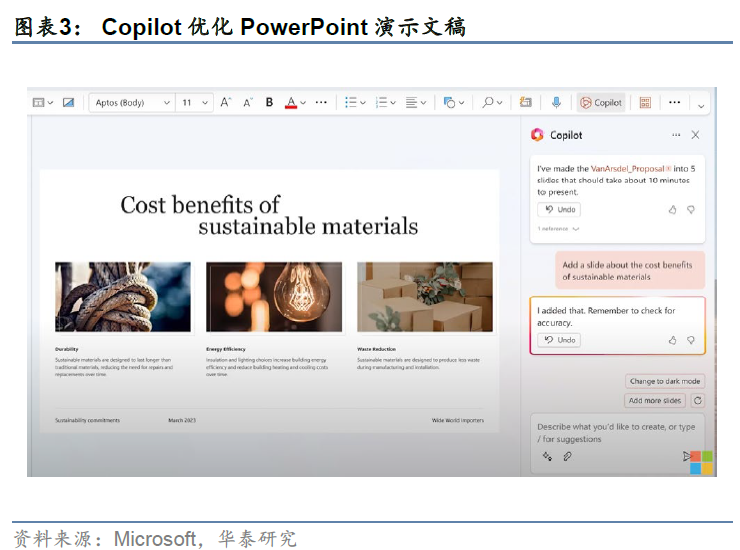Screen dimensions: 740x550
Task: Open more font options ellipsis
Action: (321, 102)
